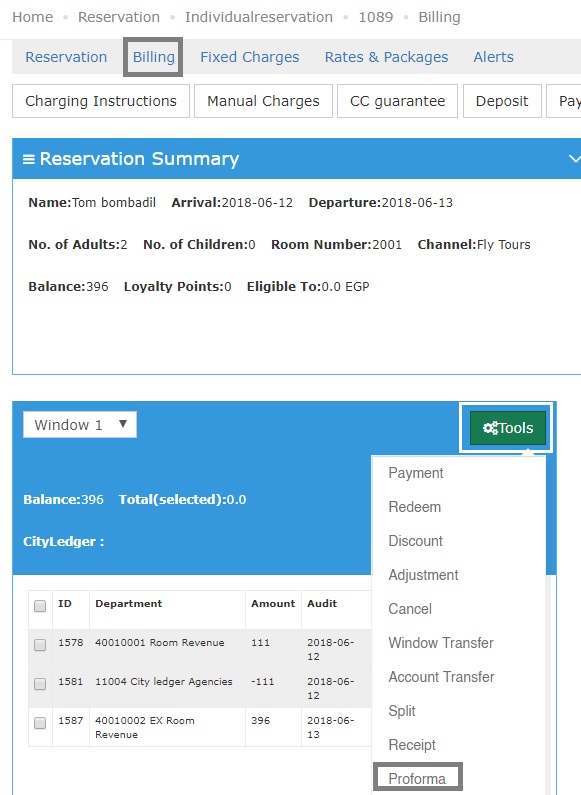Click the 1089 breadcrumb link
The image size is (581, 795).
(x=376, y=17)
